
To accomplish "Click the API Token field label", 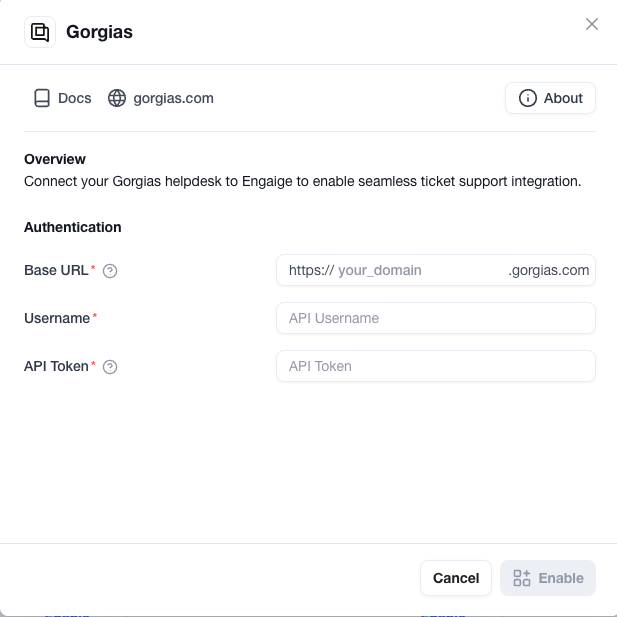I will pyautogui.click(x=56, y=366).
